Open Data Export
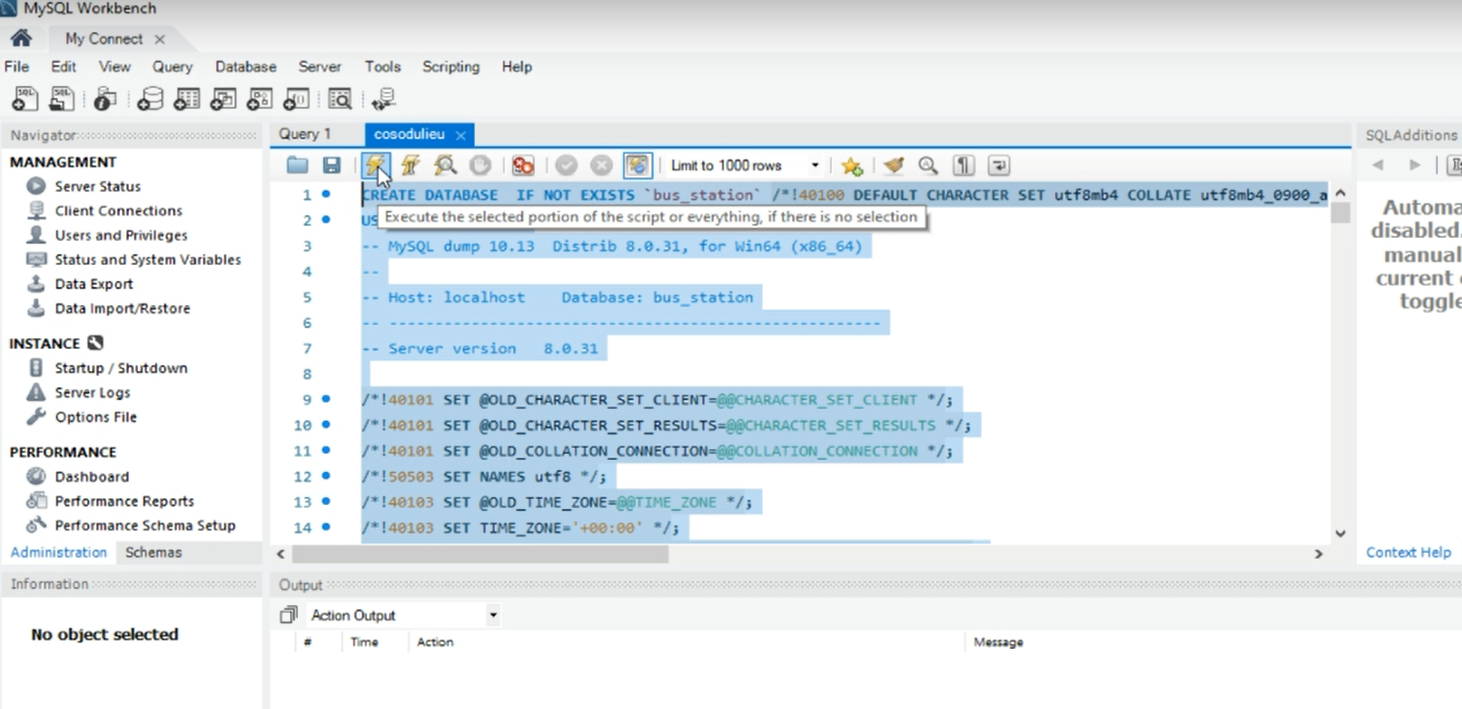The height and width of the screenshot is (709, 1462). click(94, 284)
